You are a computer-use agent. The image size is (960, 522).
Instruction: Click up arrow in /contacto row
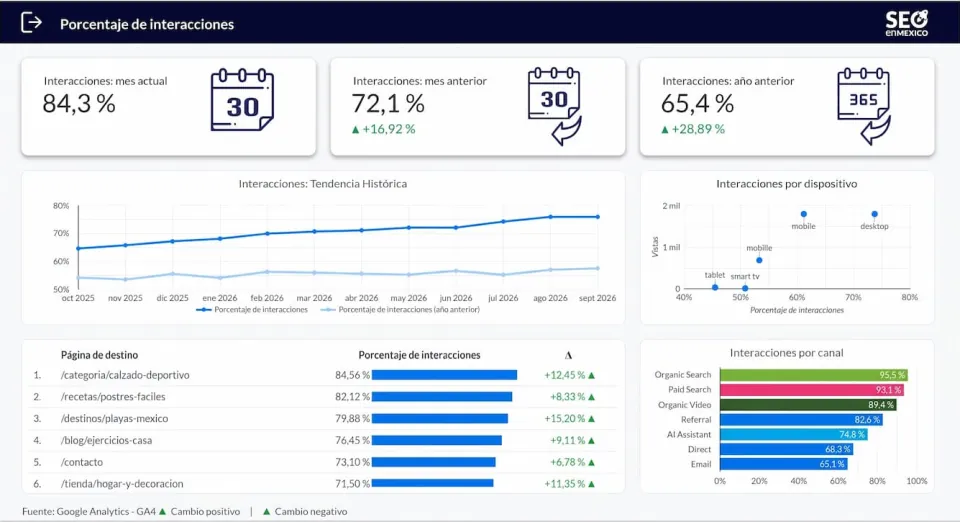click(591, 463)
